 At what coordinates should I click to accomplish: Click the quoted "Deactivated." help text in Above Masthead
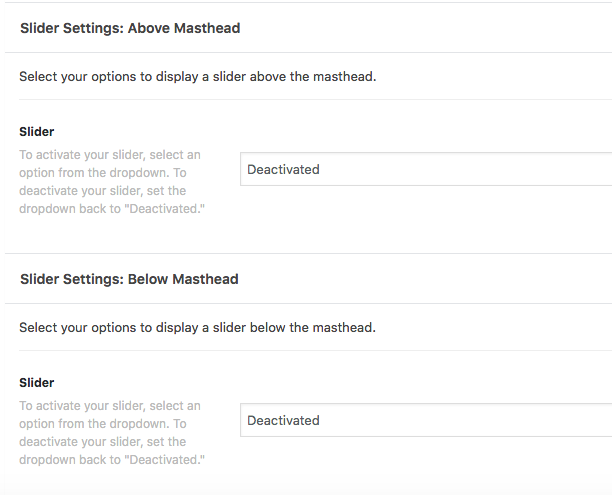click(164, 208)
